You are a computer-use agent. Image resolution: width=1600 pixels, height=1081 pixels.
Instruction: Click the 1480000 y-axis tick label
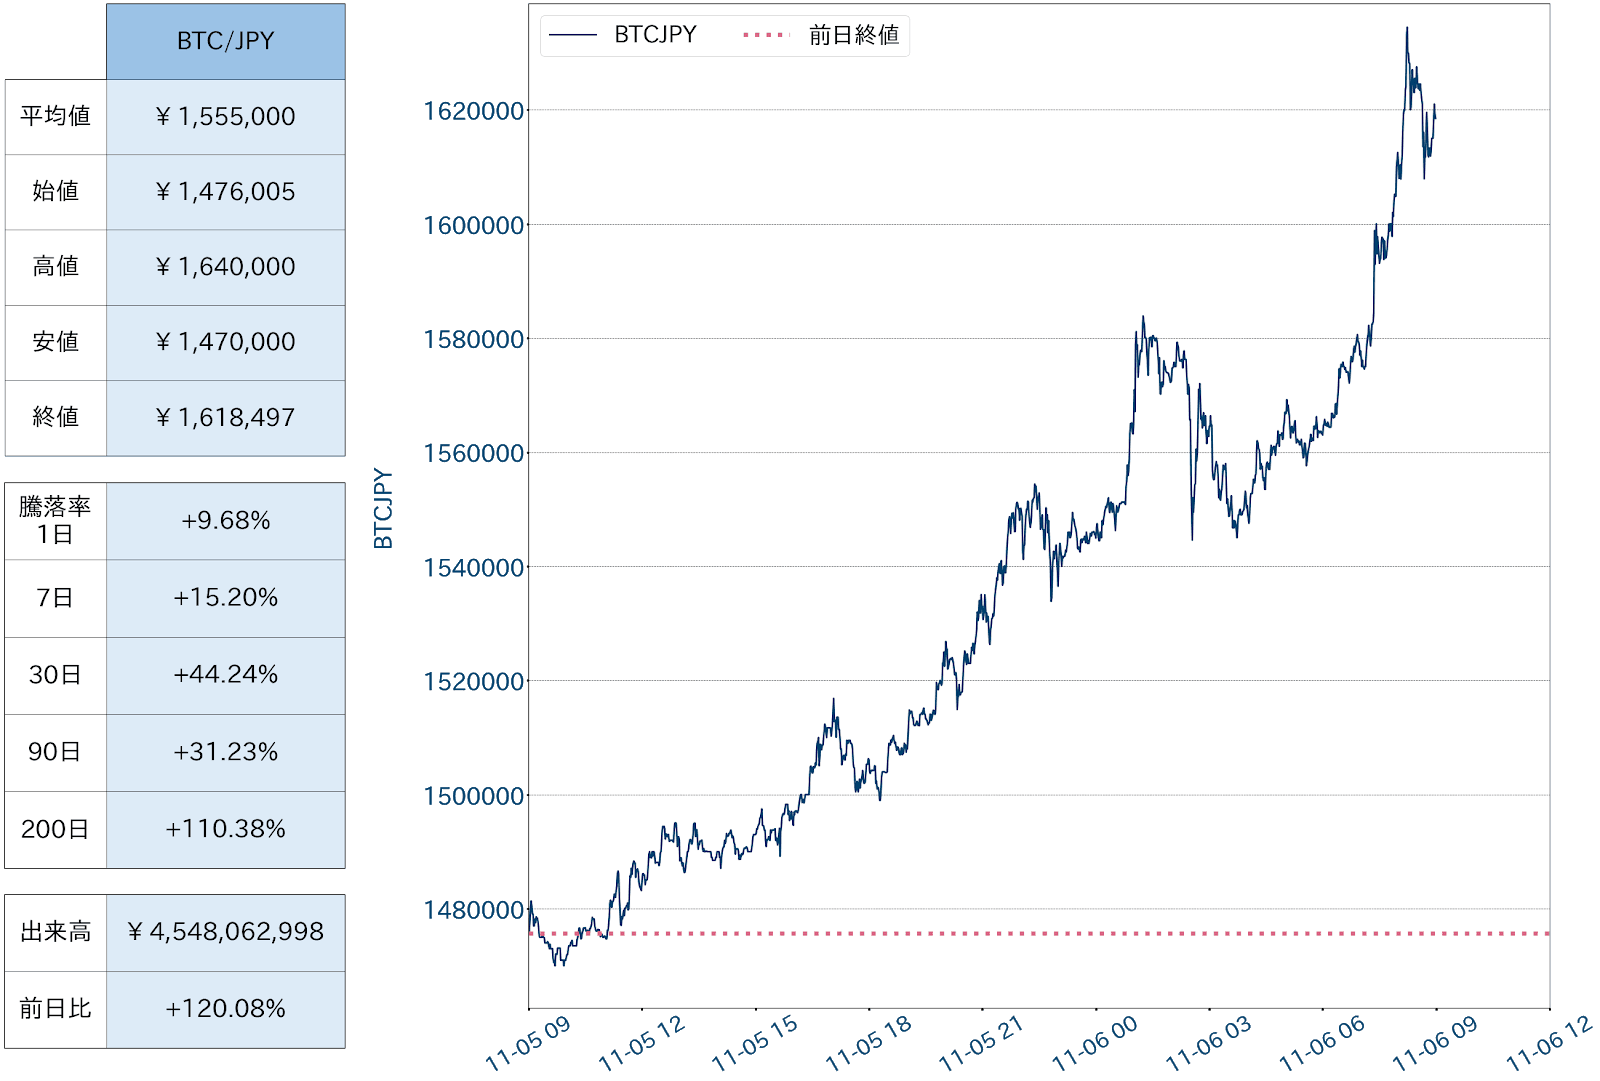pos(474,910)
